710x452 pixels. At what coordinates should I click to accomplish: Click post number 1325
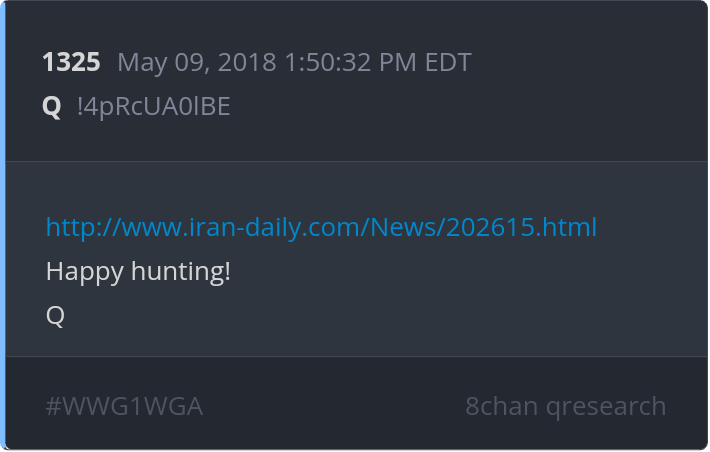point(71,62)
